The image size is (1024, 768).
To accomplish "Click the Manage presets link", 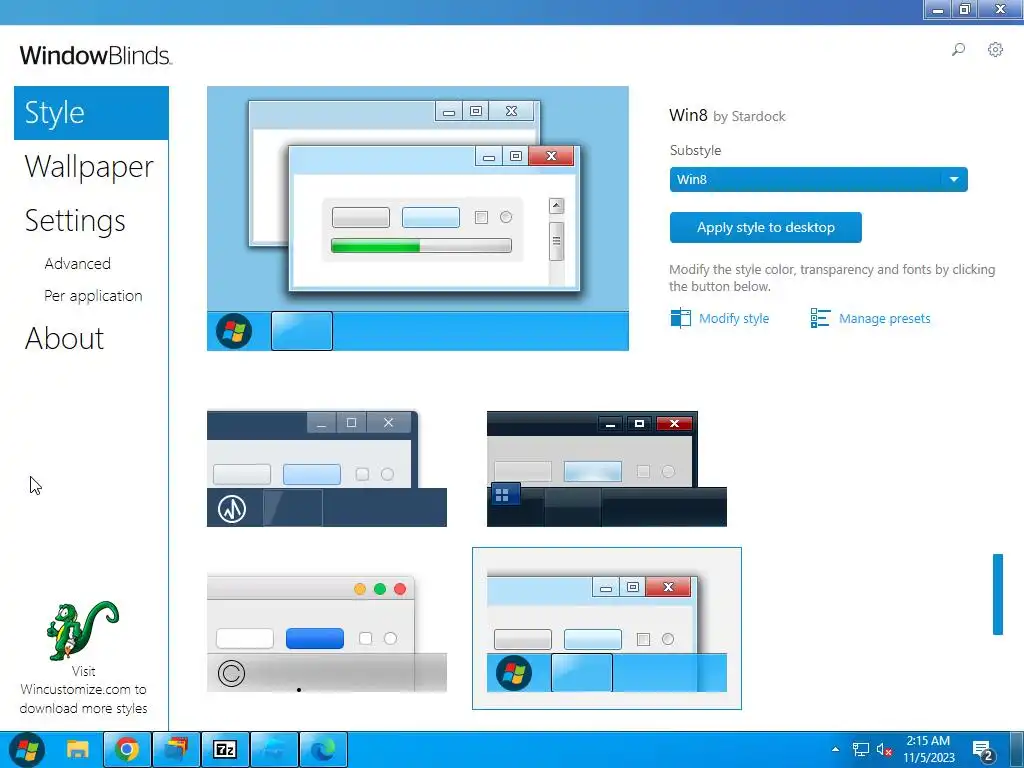I will [x=885, y=319].
